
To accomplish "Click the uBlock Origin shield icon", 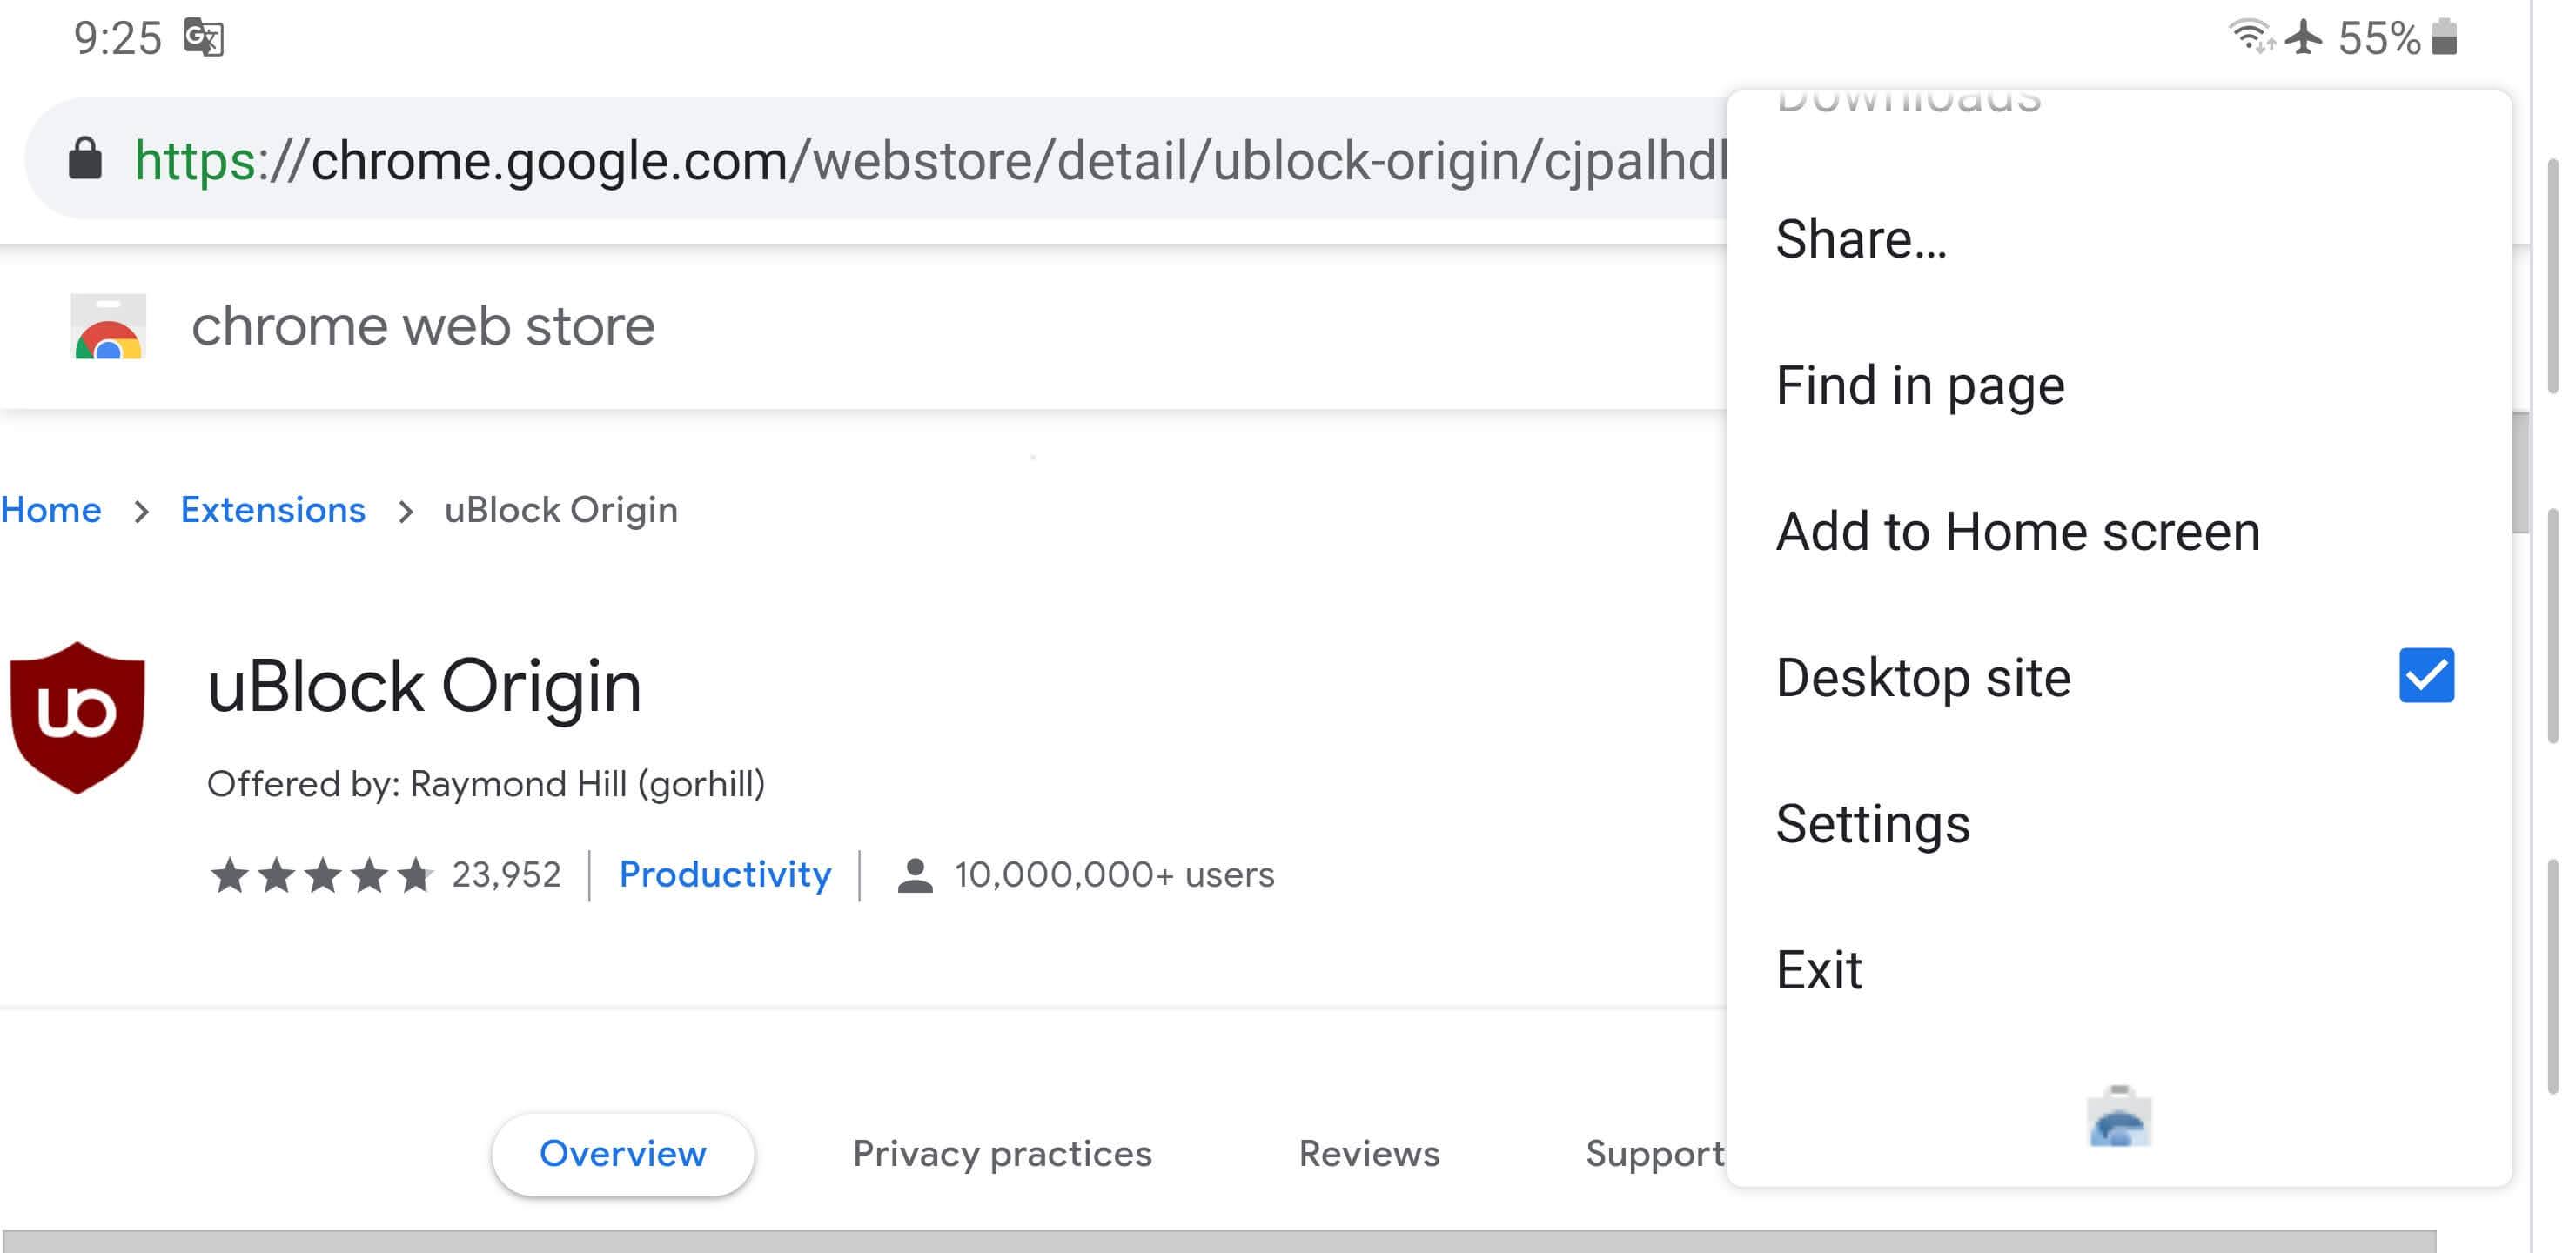I will coord(77,716).
